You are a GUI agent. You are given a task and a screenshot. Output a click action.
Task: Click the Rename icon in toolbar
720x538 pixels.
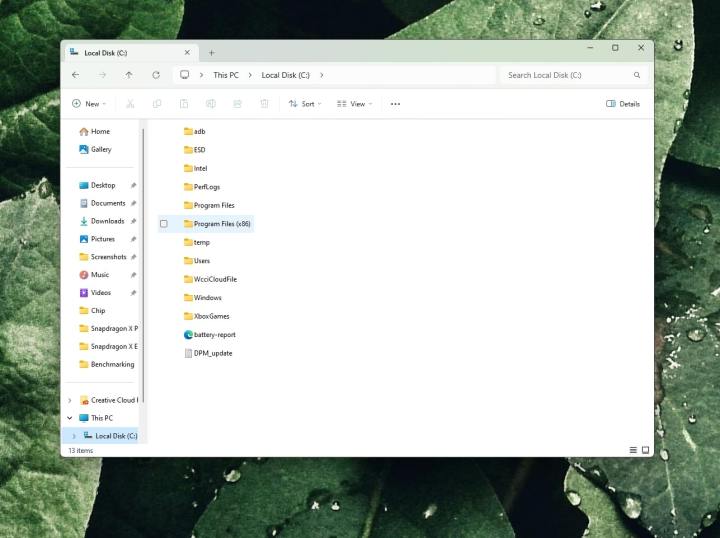tap(211, 104)
